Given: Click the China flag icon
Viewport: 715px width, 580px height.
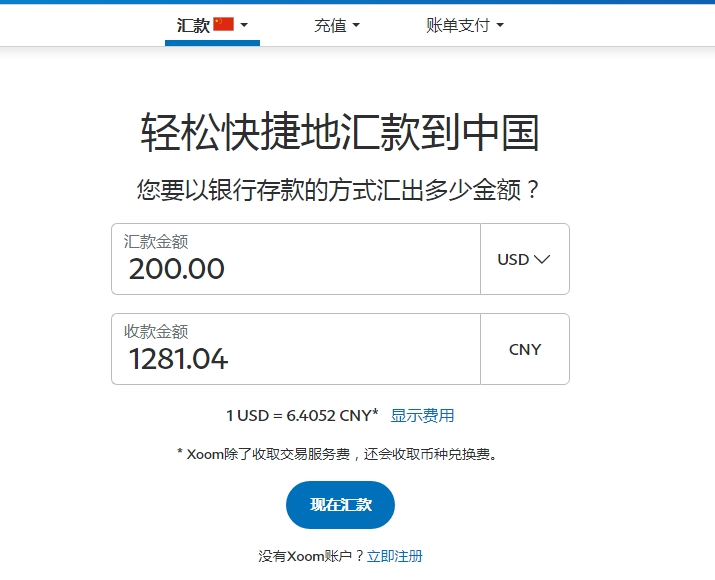Looking at the screenshot, I should pos(223,25).
